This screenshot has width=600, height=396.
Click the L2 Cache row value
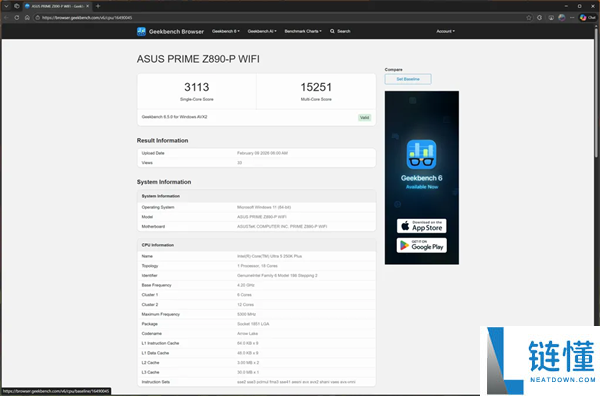click(x=248, y=362)
